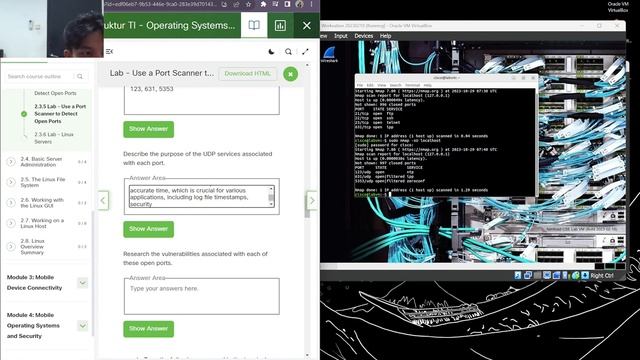
Task: Expand Module 3 Mobile Device Connectivity
Action: tap(82, 282)
